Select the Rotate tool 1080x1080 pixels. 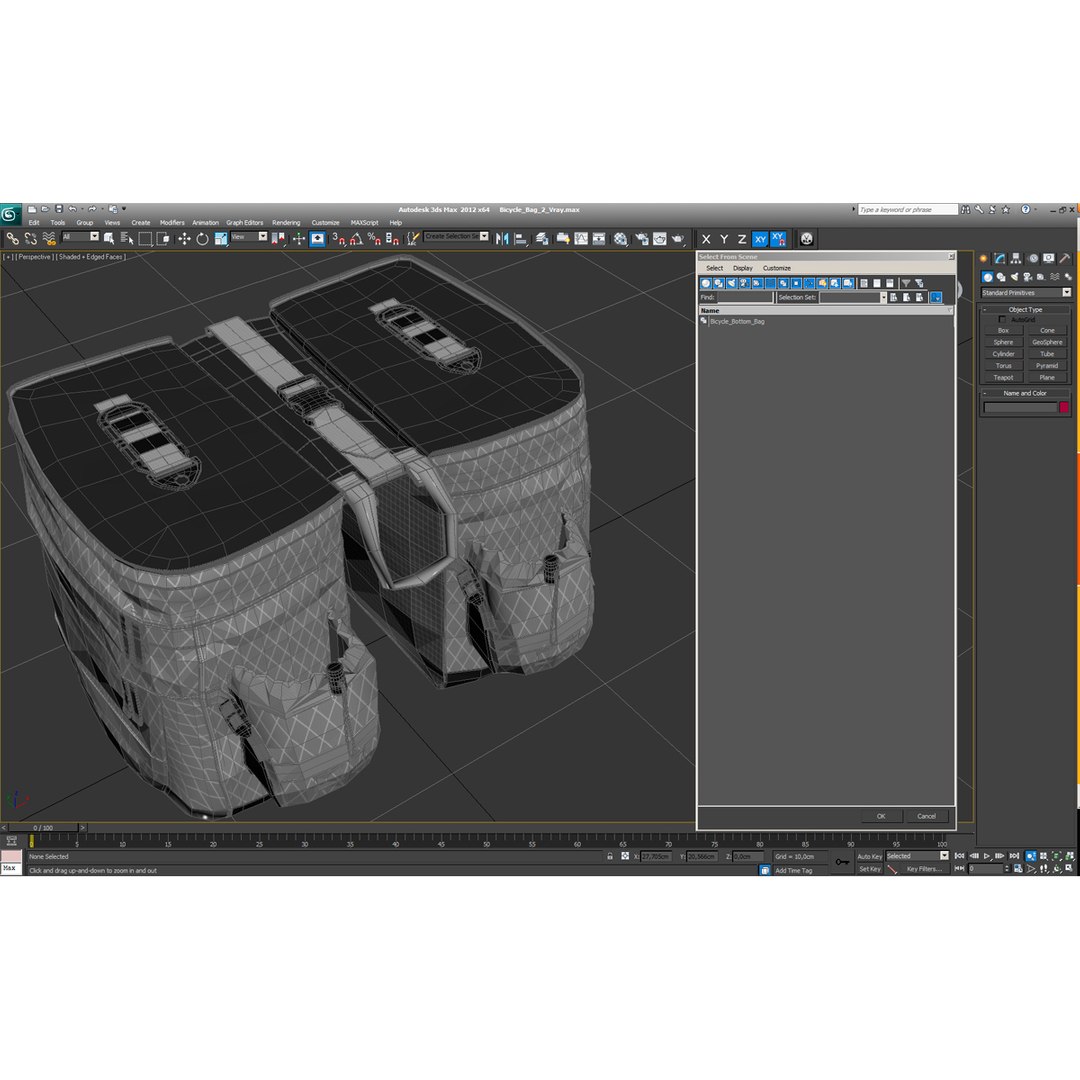point(202,239)
